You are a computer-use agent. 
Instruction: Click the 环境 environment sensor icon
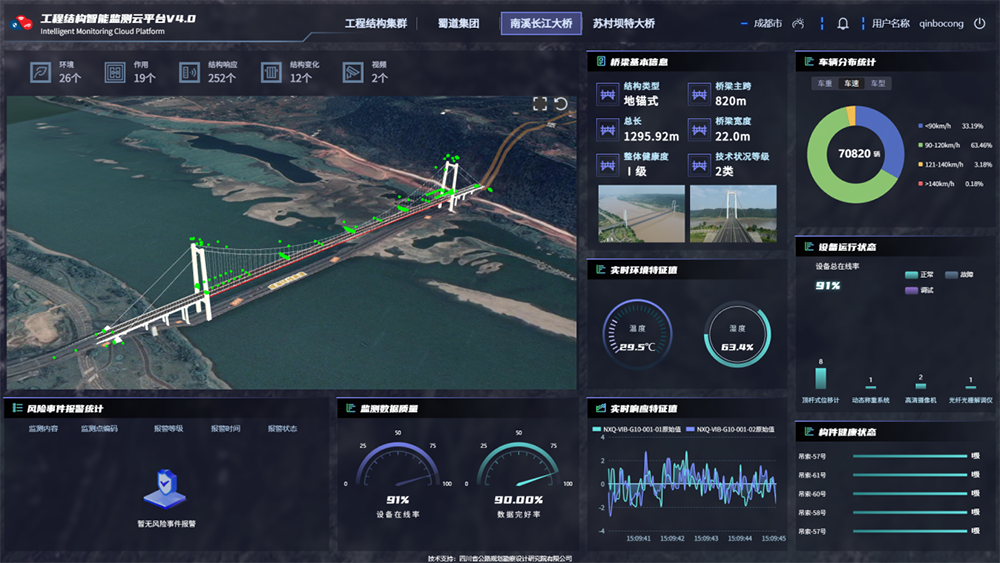pyautogui.click(x=40, y=72)
